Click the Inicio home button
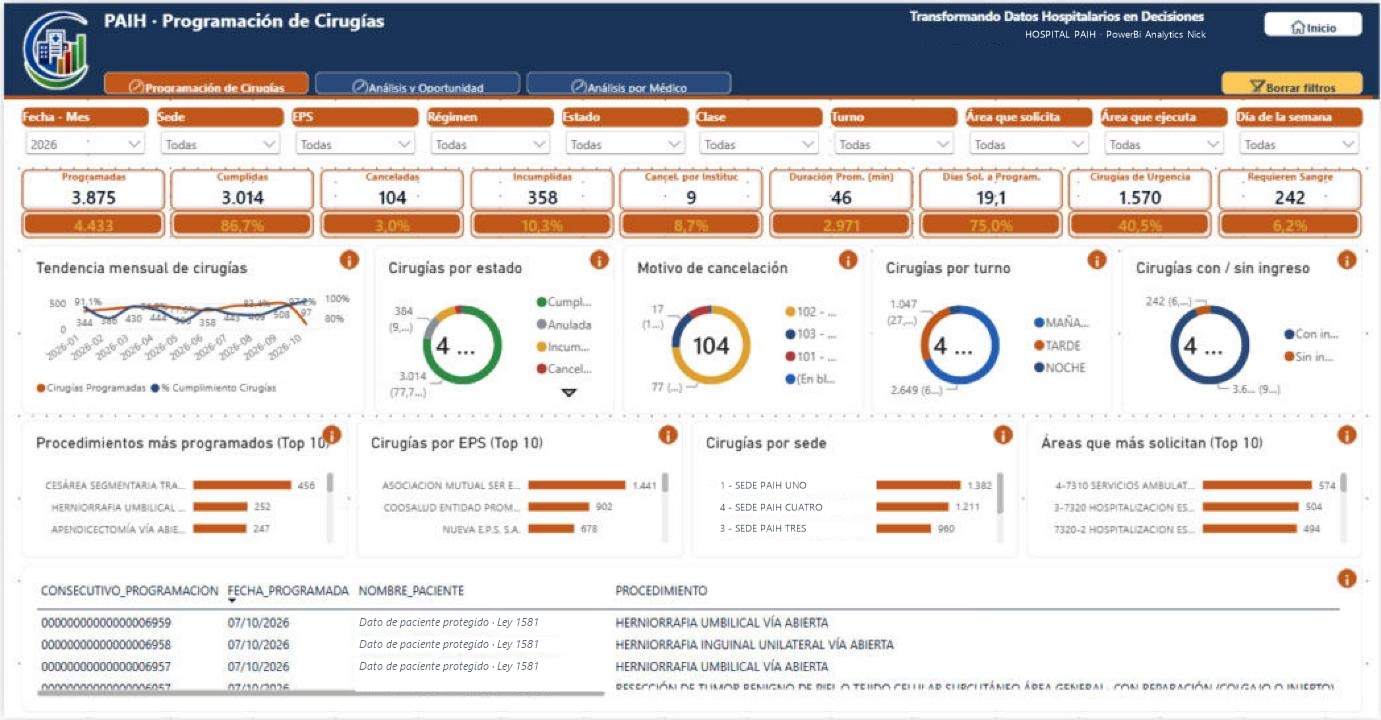 1313,27
